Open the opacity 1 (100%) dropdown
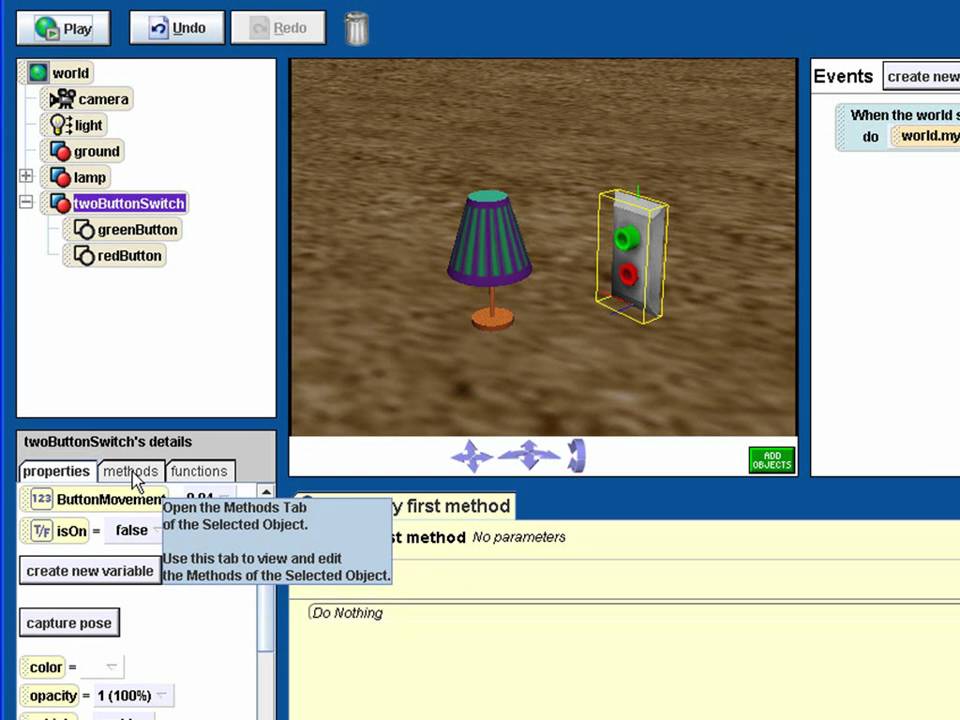Viewport: 960px width, 720px height. [x=133, y=696]
